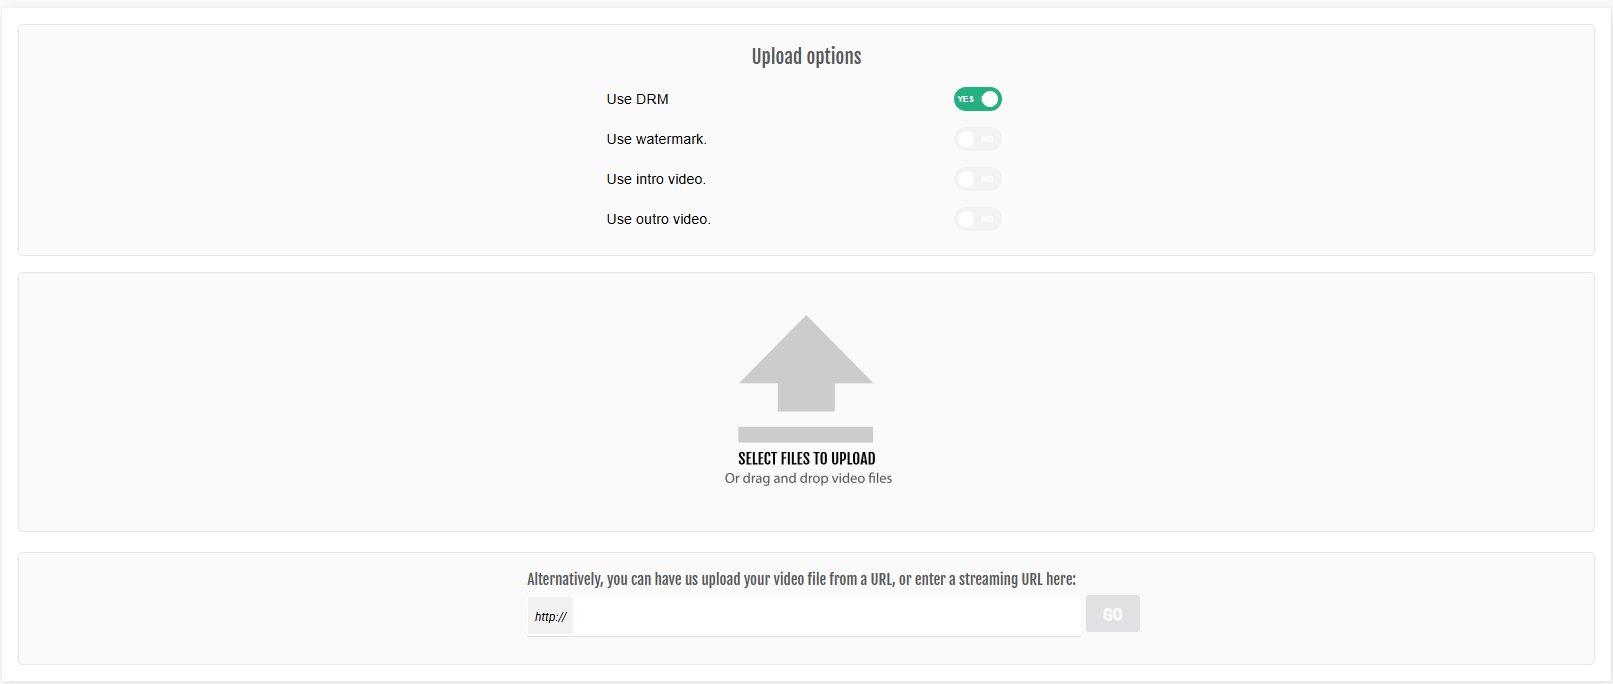Image resolution: width=1613 pixels, height=684 pixels.
Task: Click the GO button
Action: [1113, 614]
